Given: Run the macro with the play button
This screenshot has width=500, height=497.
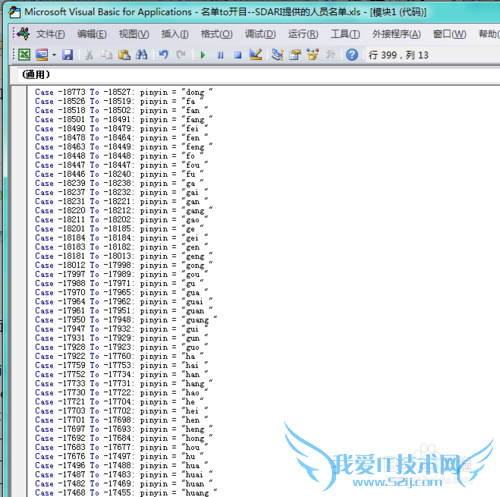Looking at the screenshot, I should [203, 55].
